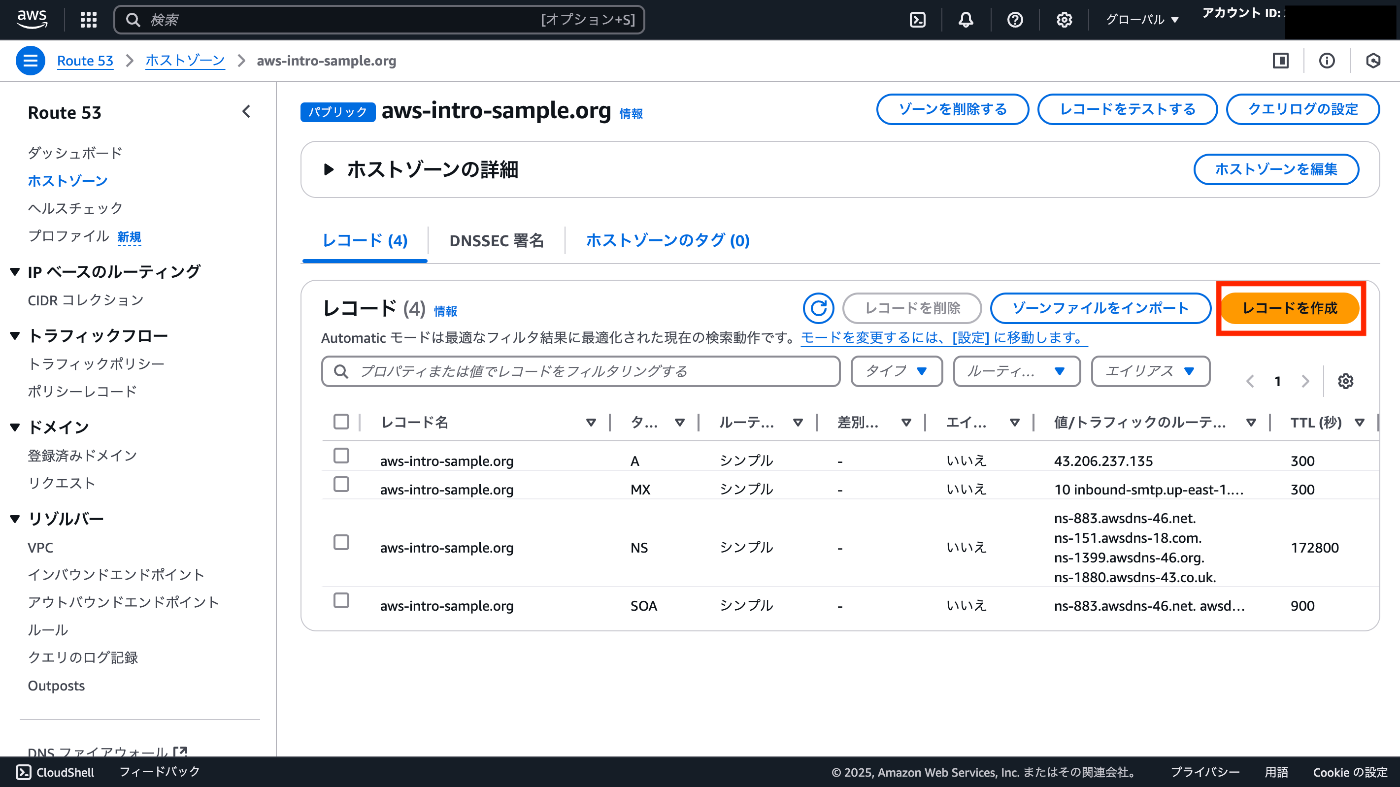Select all records header checkbox
Screen dimensions: 1400x787
(x=341, y=422)
